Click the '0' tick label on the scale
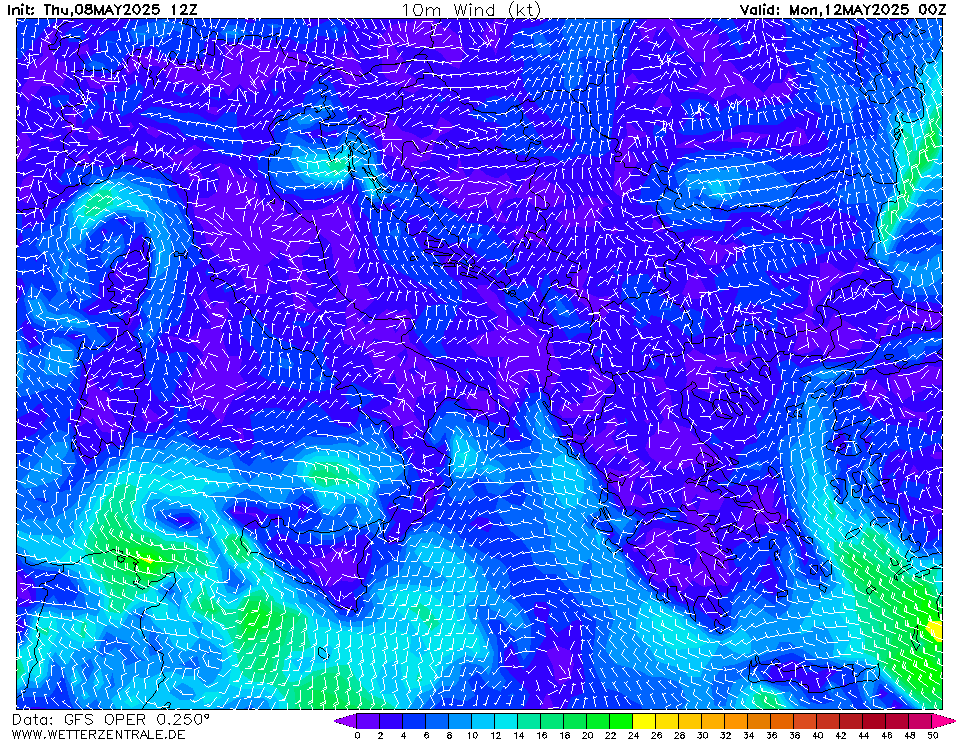Image resolution: width=959 pixels, height=741 pixels. pyautogui.click(x=357, y=735)
